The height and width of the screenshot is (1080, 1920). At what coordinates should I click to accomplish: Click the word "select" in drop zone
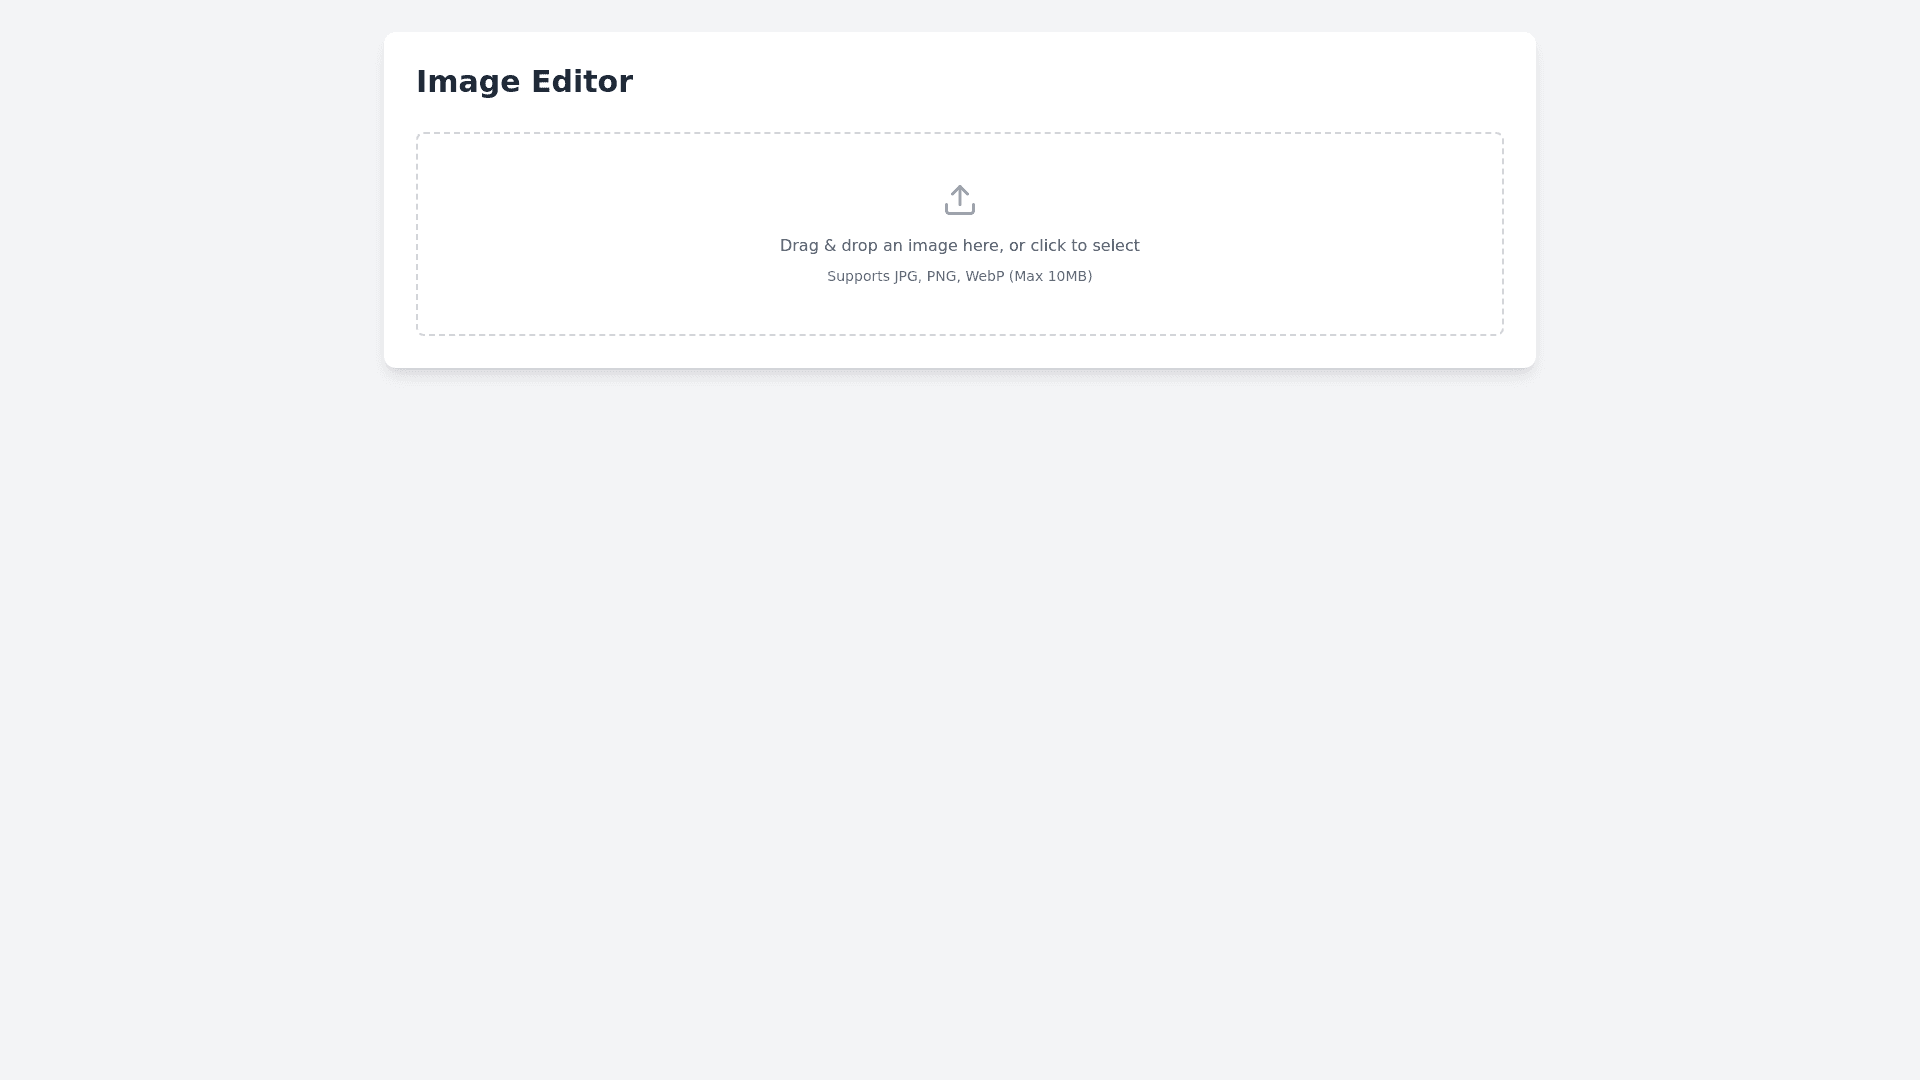click(1115, 246)
